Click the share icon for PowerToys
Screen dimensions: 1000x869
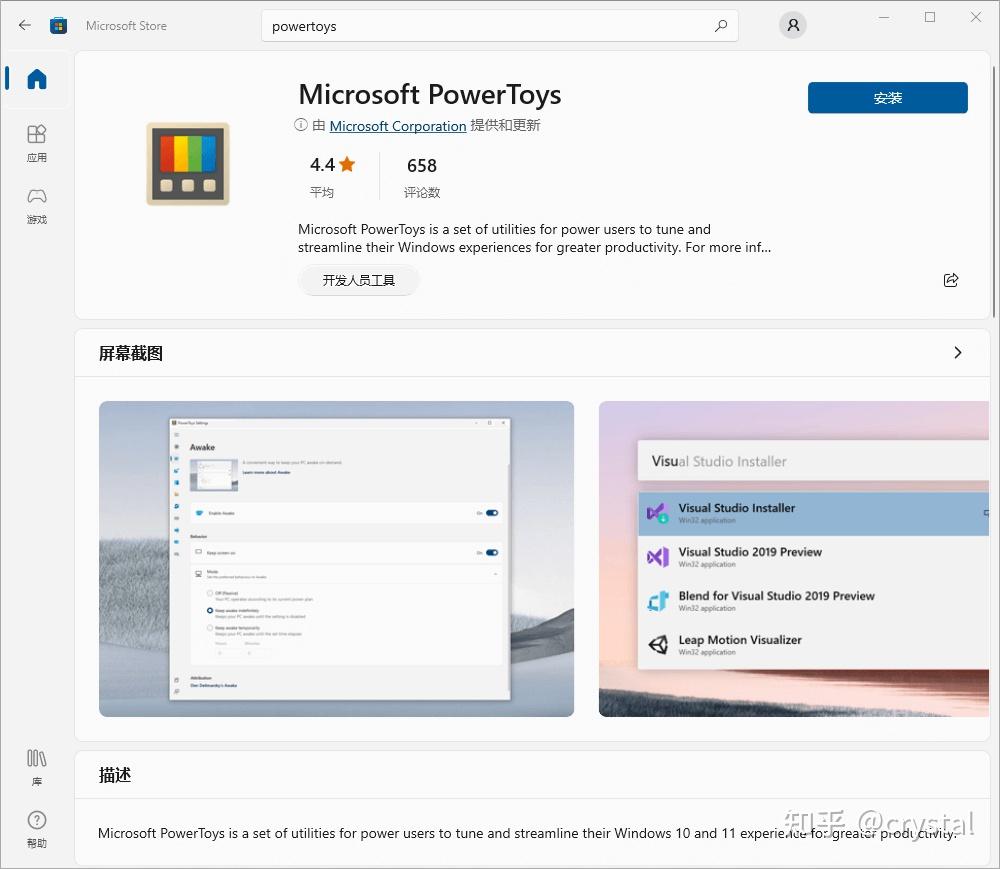click(x=951, y=280)
